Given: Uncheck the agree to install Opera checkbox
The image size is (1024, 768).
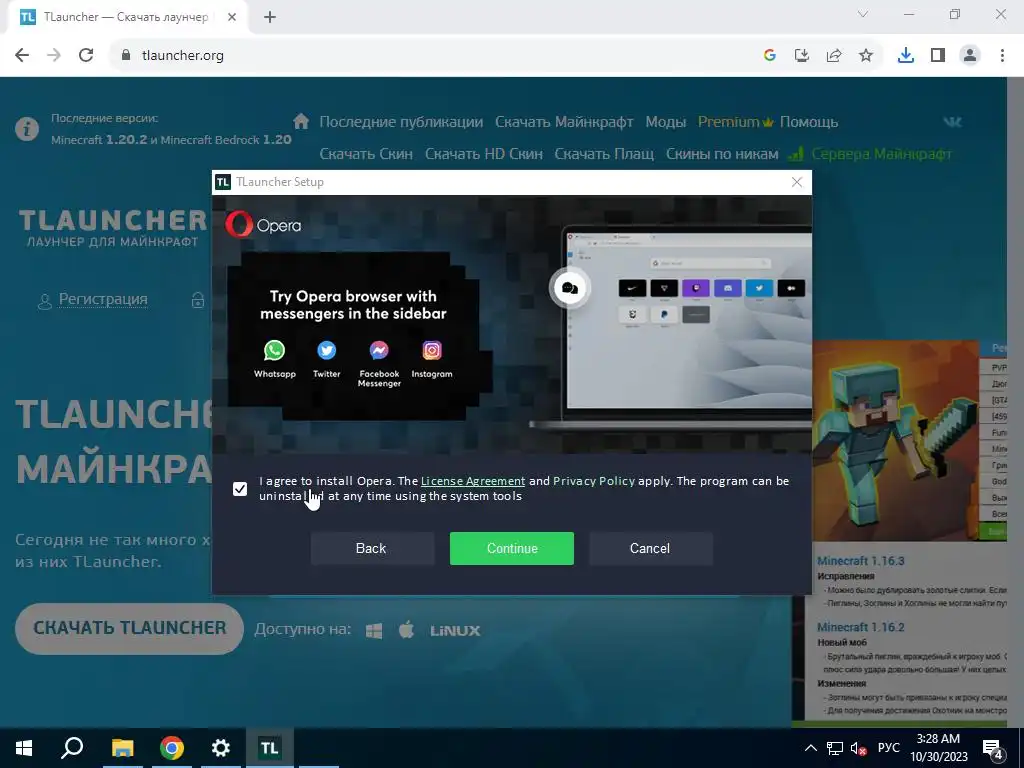Looking at the screenshot, I should [240, 488].
